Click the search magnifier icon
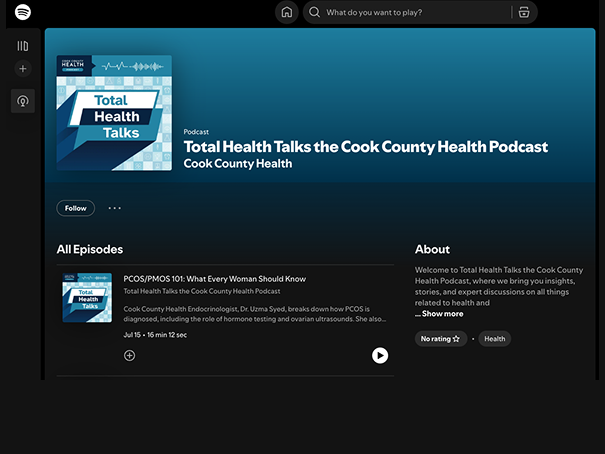Viewport: 605px width, 454px height. pyautogui.click(x=314, y=12)
